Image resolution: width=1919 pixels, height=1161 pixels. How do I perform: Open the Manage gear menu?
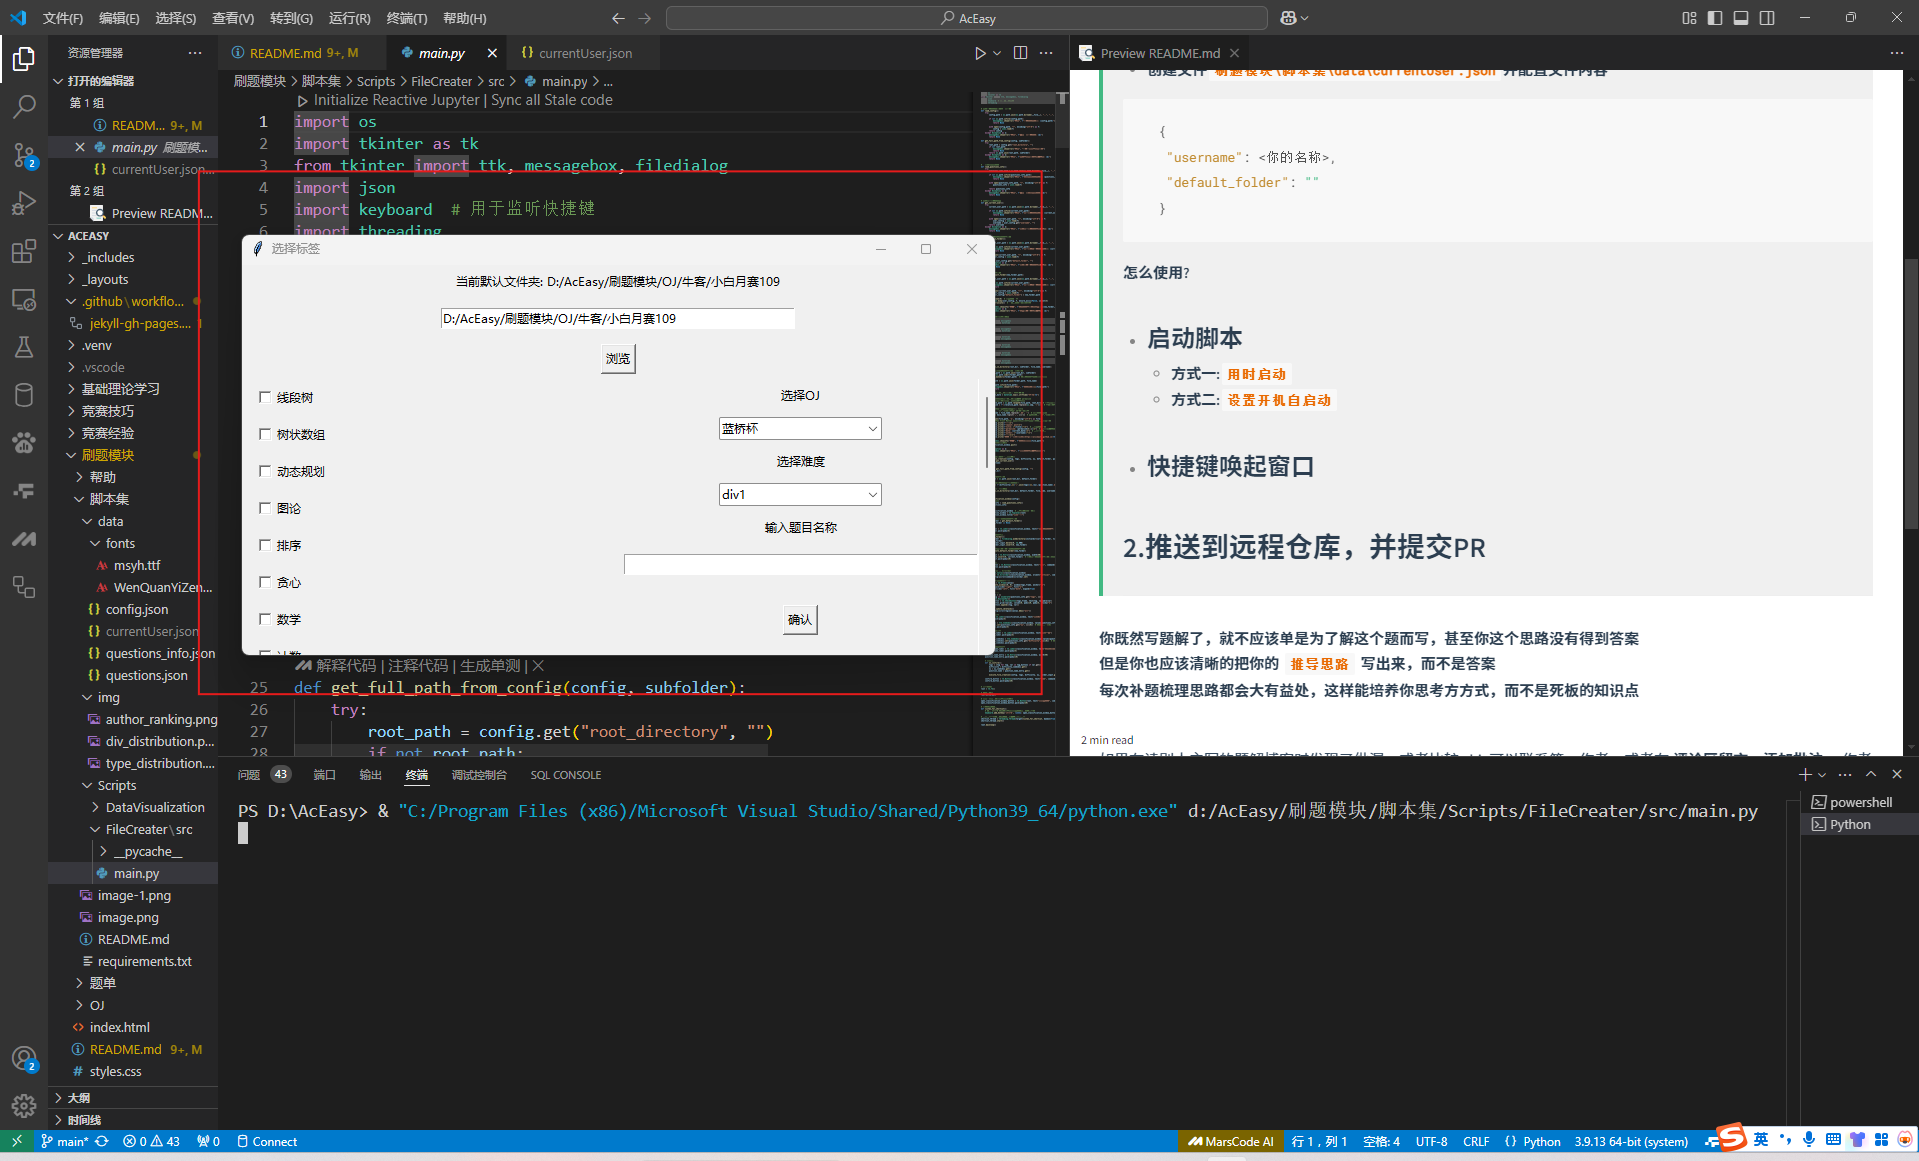24,1106
